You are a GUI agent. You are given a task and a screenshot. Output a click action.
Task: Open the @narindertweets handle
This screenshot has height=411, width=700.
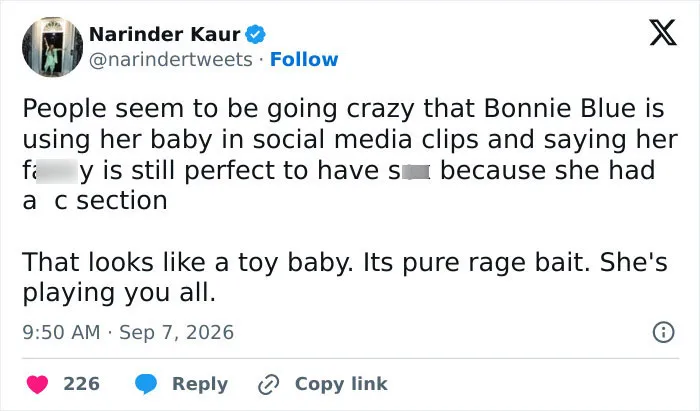click(x=171, y=59)
